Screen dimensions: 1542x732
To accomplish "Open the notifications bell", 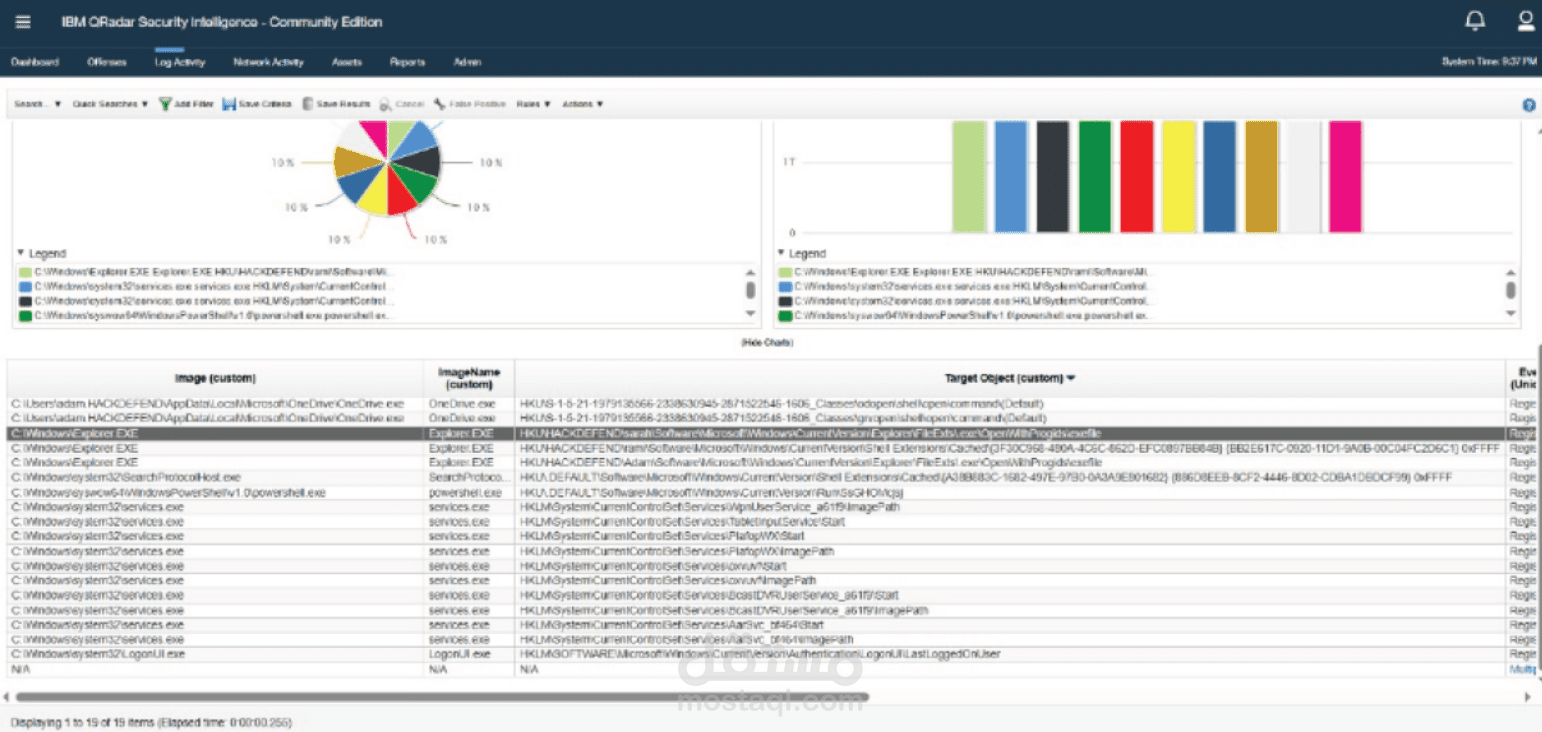I will [x=1475, y=21].
